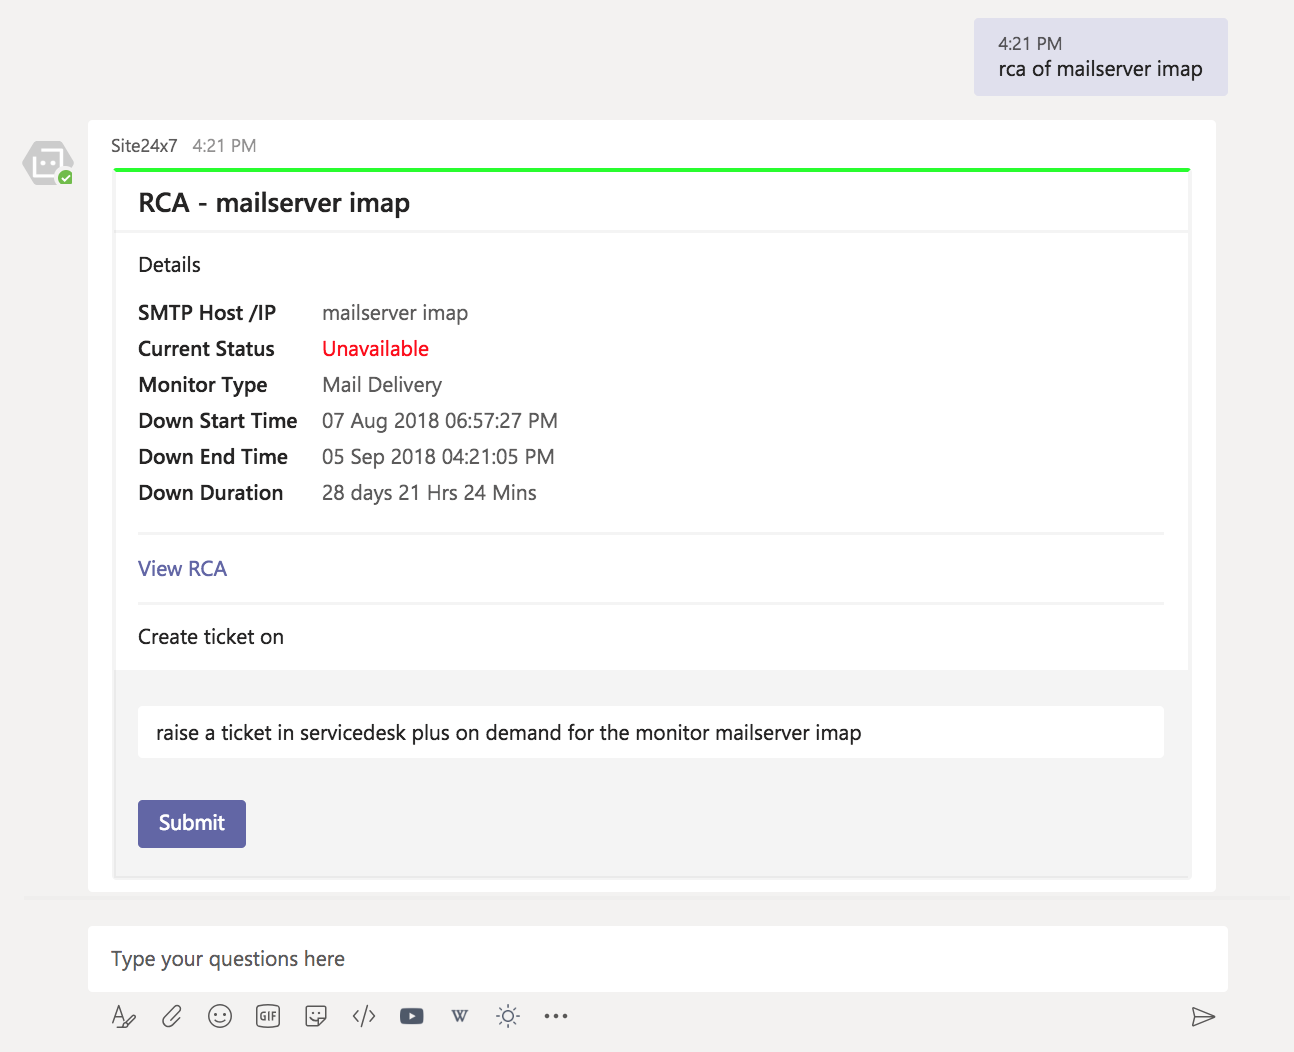Select the sent 'rca of mailserver imap' message
The image size is (1294, 1052).
[1100, 58]
